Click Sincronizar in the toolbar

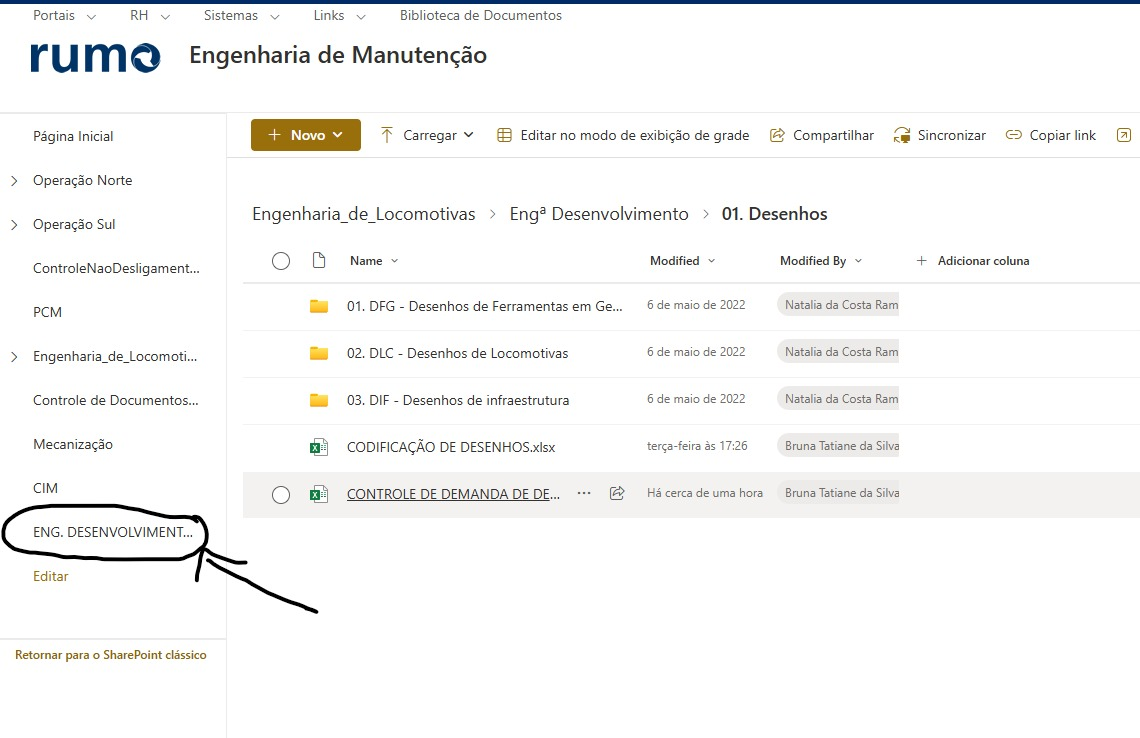tap(939, 135)
